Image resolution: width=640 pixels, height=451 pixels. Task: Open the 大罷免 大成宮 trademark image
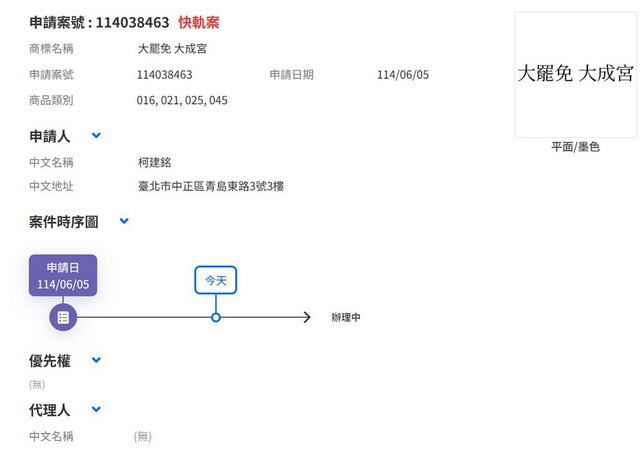click(x=575, y=75)
